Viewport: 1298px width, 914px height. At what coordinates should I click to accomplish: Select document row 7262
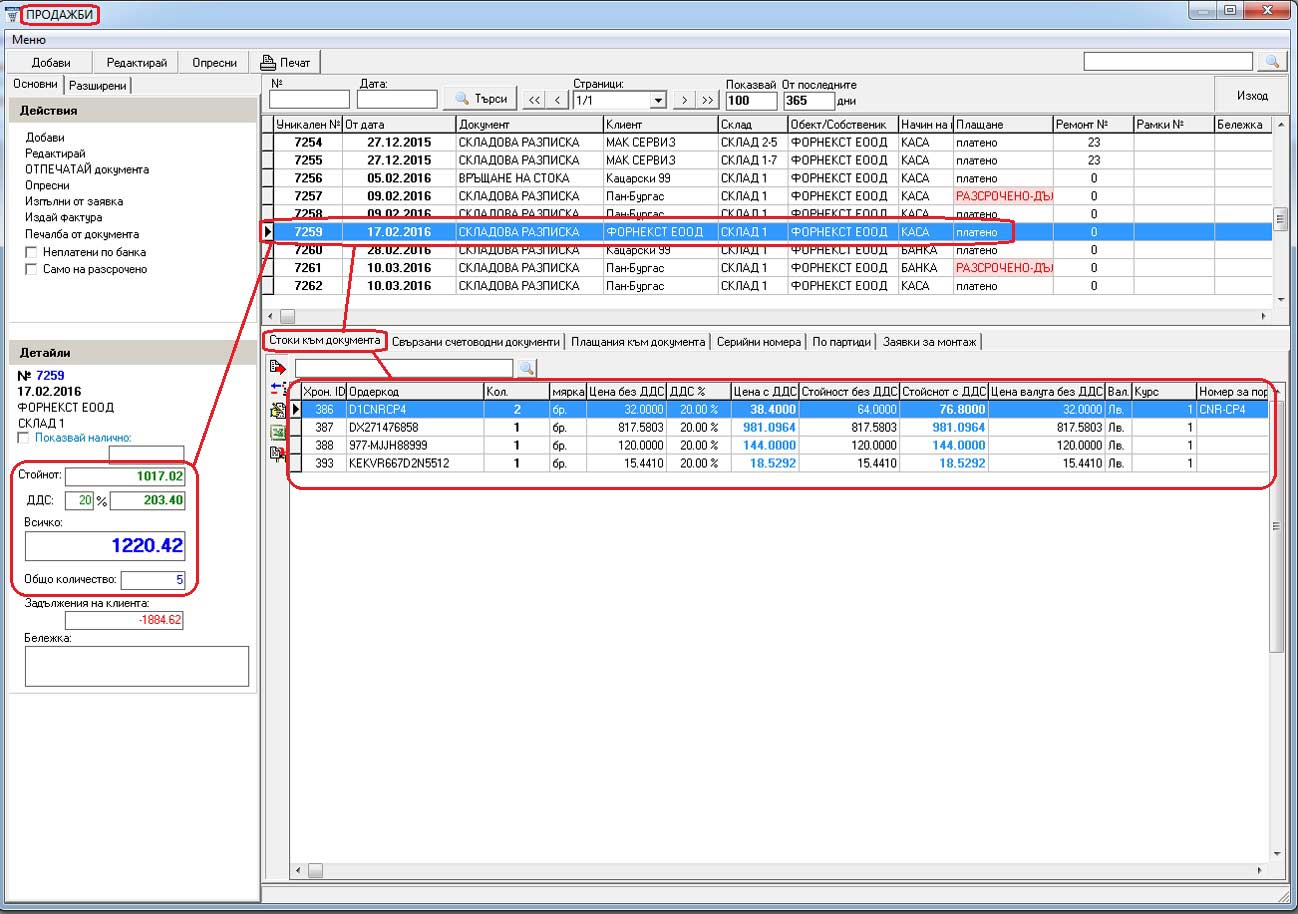766,286
